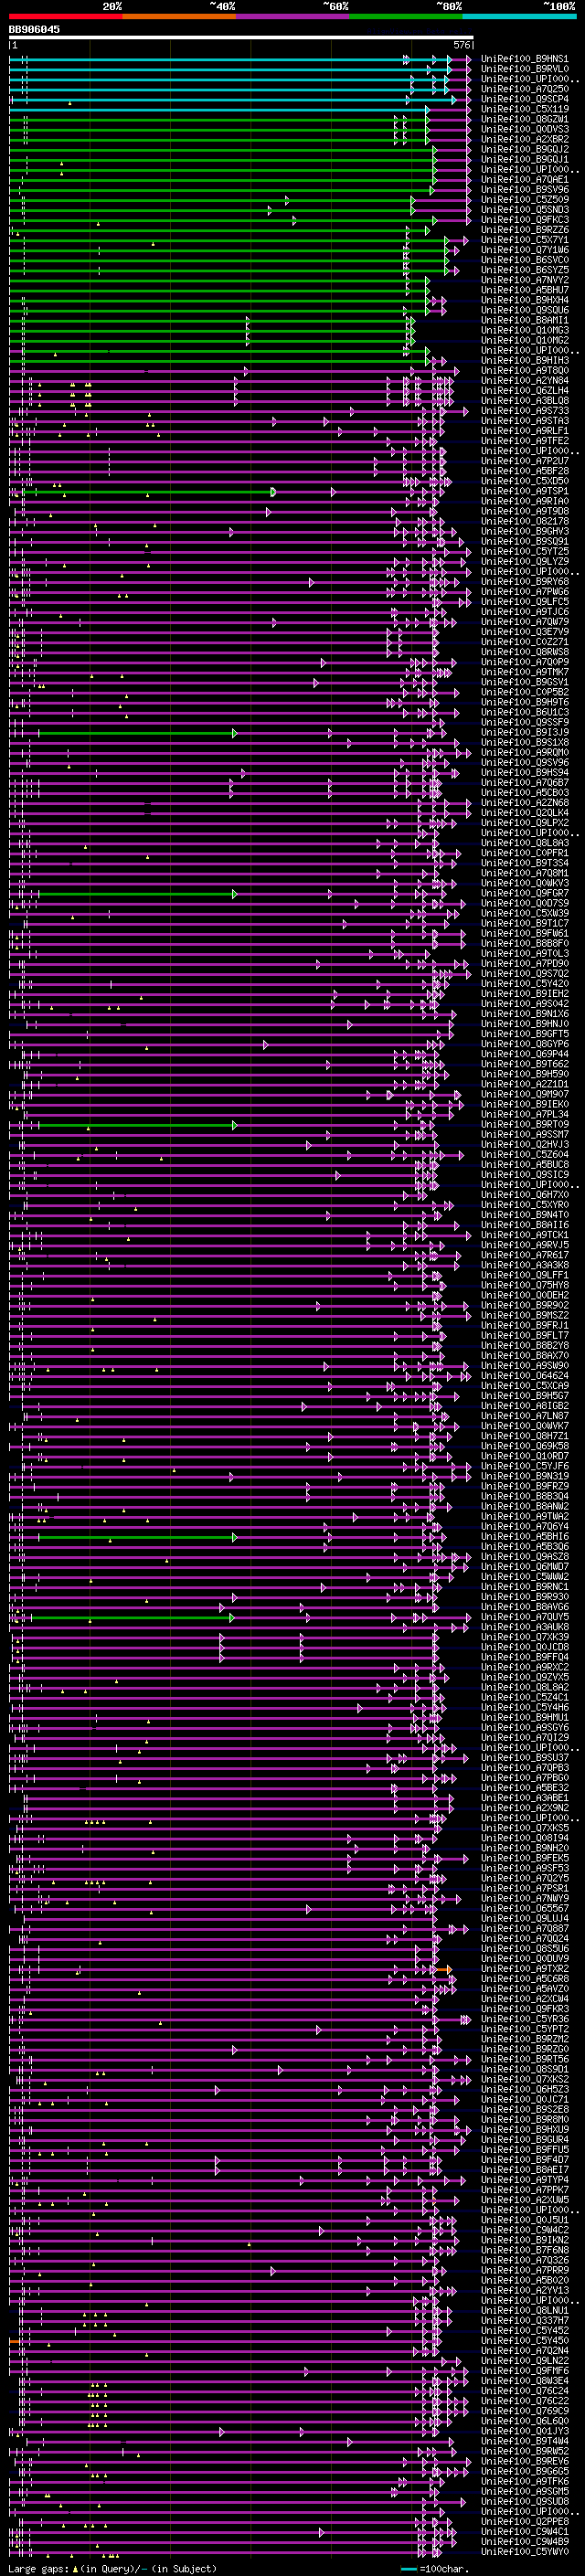The image size is (585, 2576).
Task: Select the UniRef100_B9SV96 label
Action: click(525, 190)
